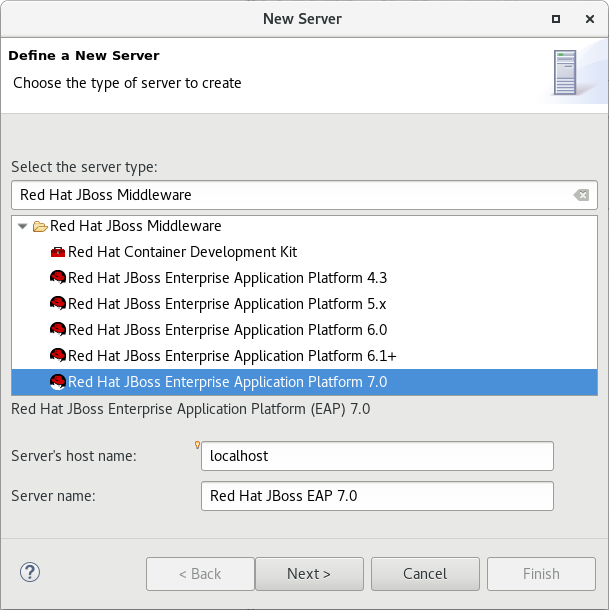Click the red hat icon for Platform 5.x
Image resolution: width=609 pixels, height=610 pixels.
click(58, 304)
